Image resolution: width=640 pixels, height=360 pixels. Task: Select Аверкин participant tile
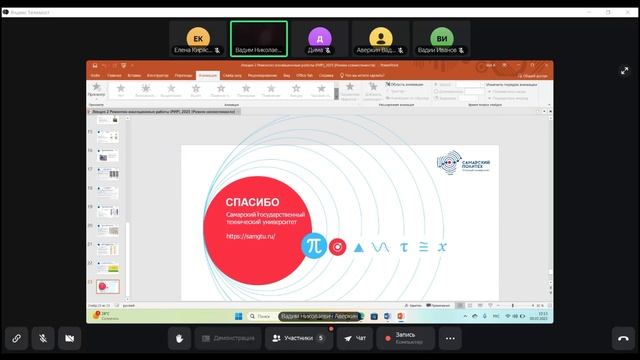[380, 39]
